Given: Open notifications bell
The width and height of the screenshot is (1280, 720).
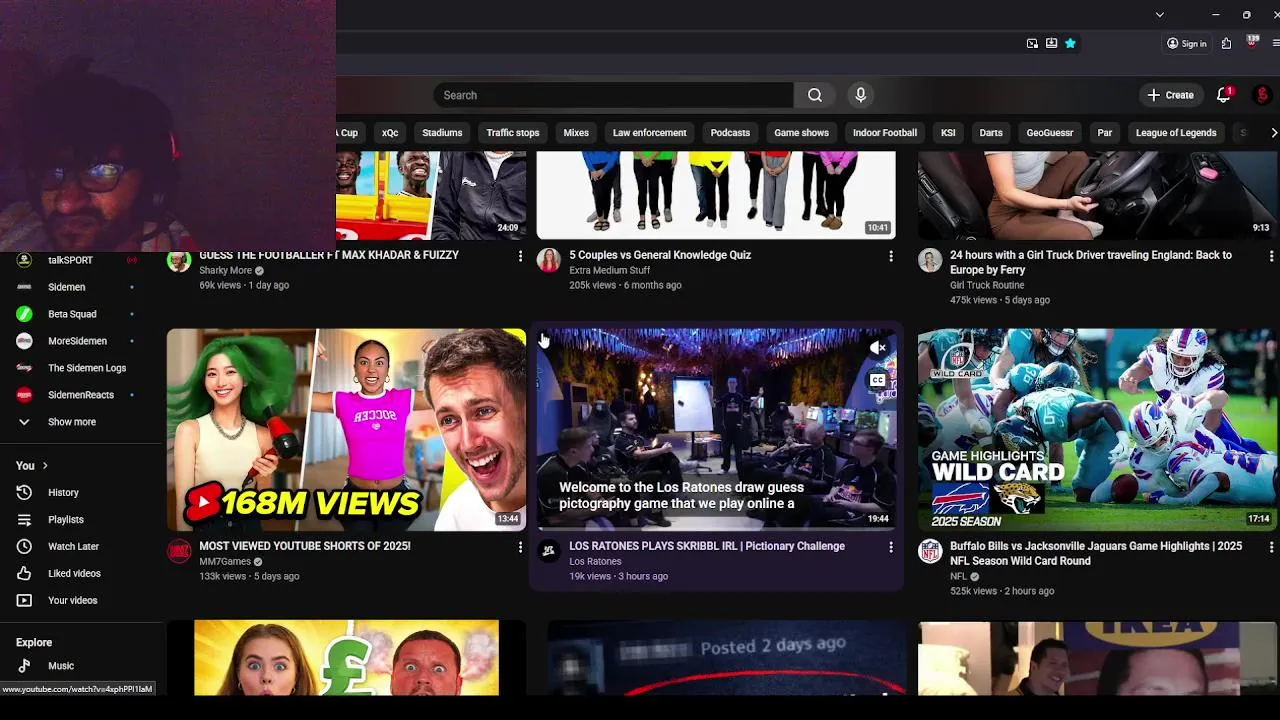Looking at the screenshot, I should (1223, 95).
